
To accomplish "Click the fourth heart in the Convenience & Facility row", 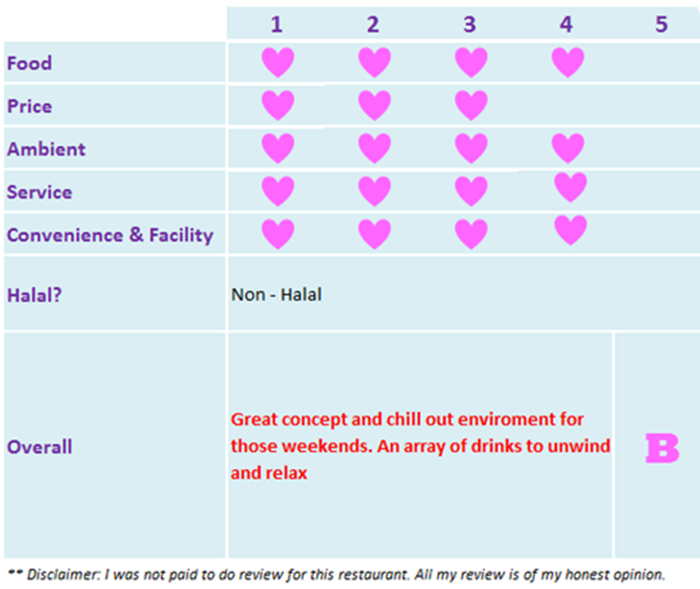I will tap(570, 230).
